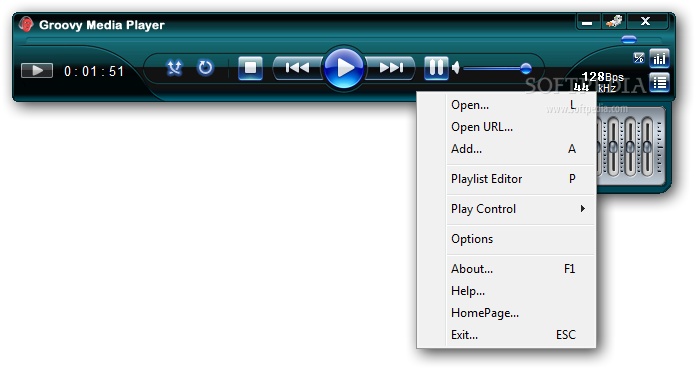Toggle the small resize percent icon
Viewport: 696px width, 369px height.
tap(639, 58)
